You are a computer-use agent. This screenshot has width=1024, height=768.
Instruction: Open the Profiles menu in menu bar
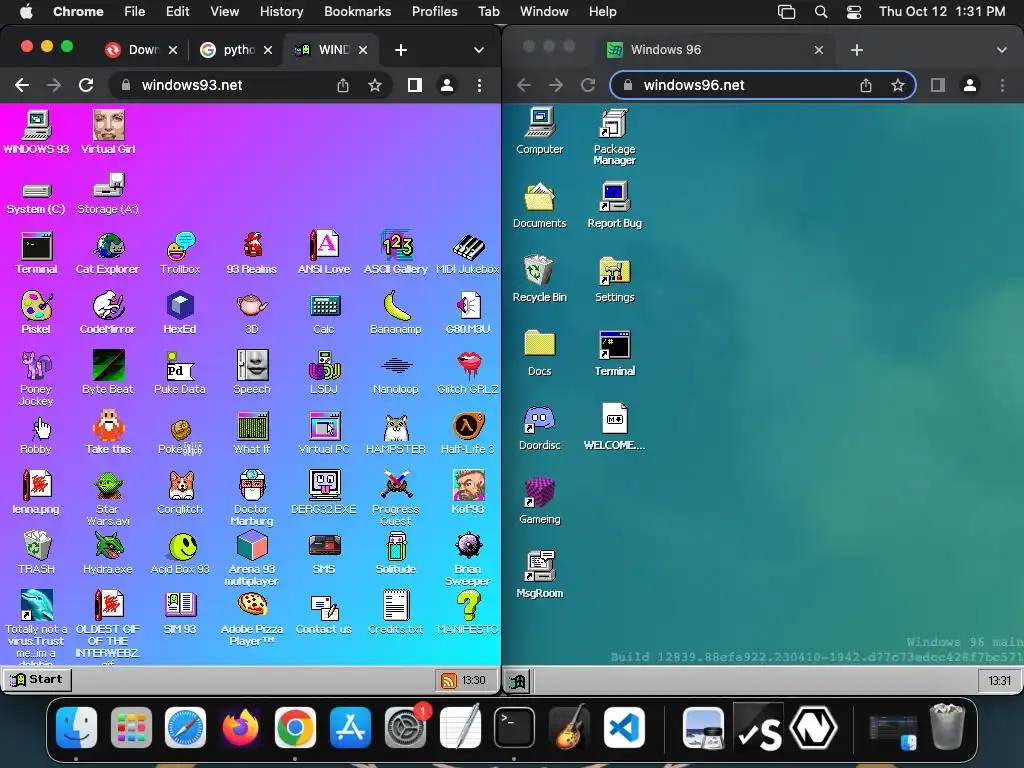coord(434,11)
